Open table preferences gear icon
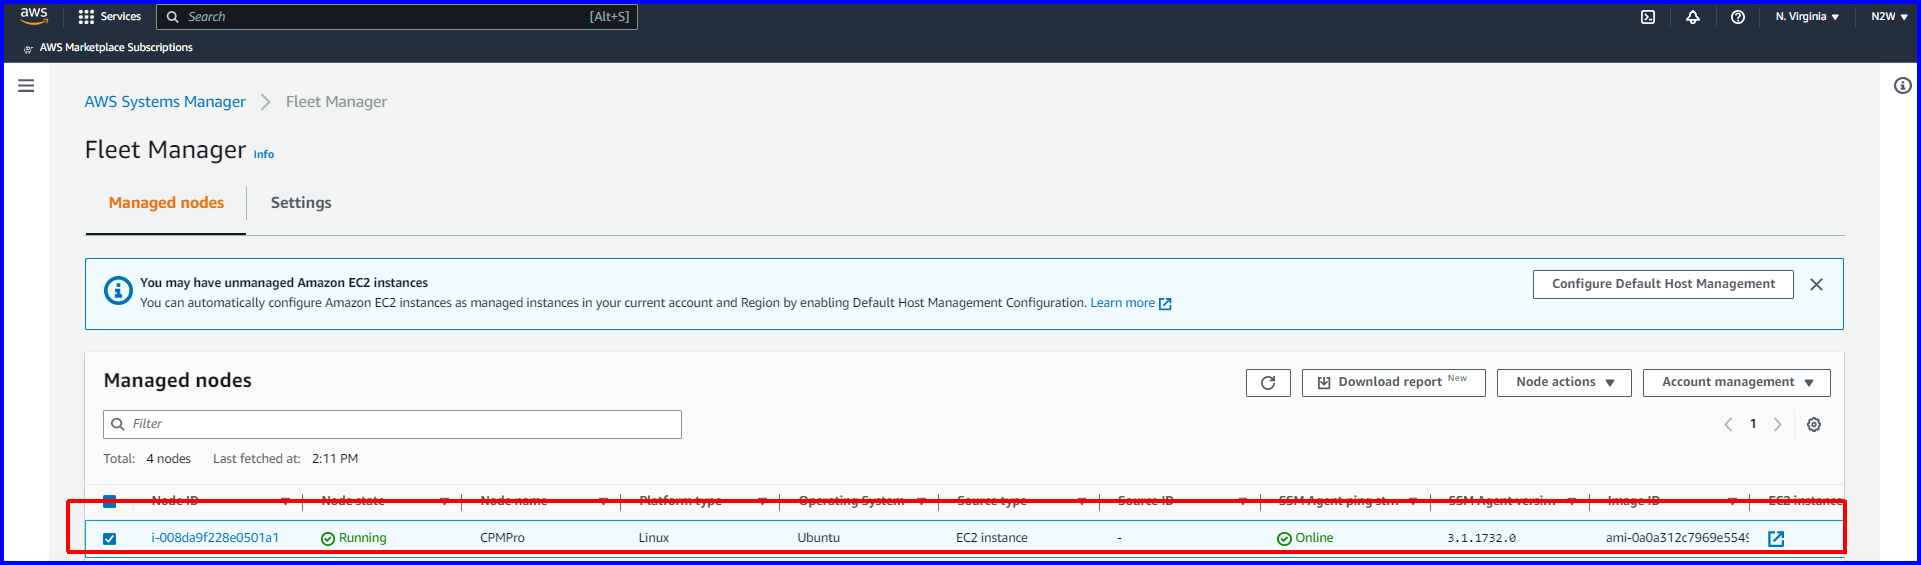This screenshot has width=1921, height=565. 1814,424
